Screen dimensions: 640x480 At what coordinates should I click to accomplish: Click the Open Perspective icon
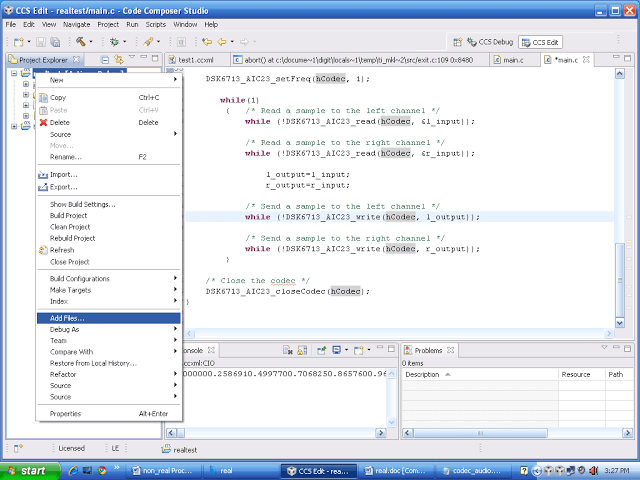[458, 42]
